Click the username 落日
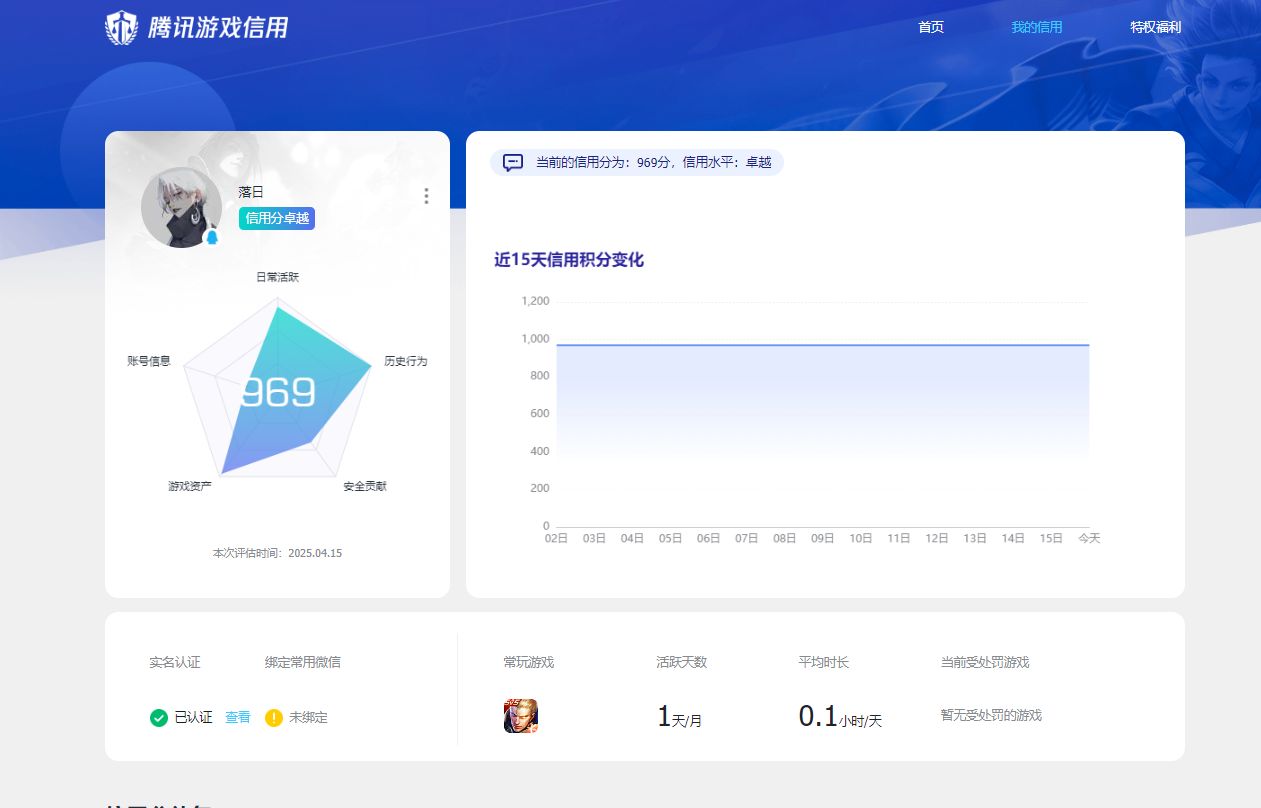 click(251, 192)
